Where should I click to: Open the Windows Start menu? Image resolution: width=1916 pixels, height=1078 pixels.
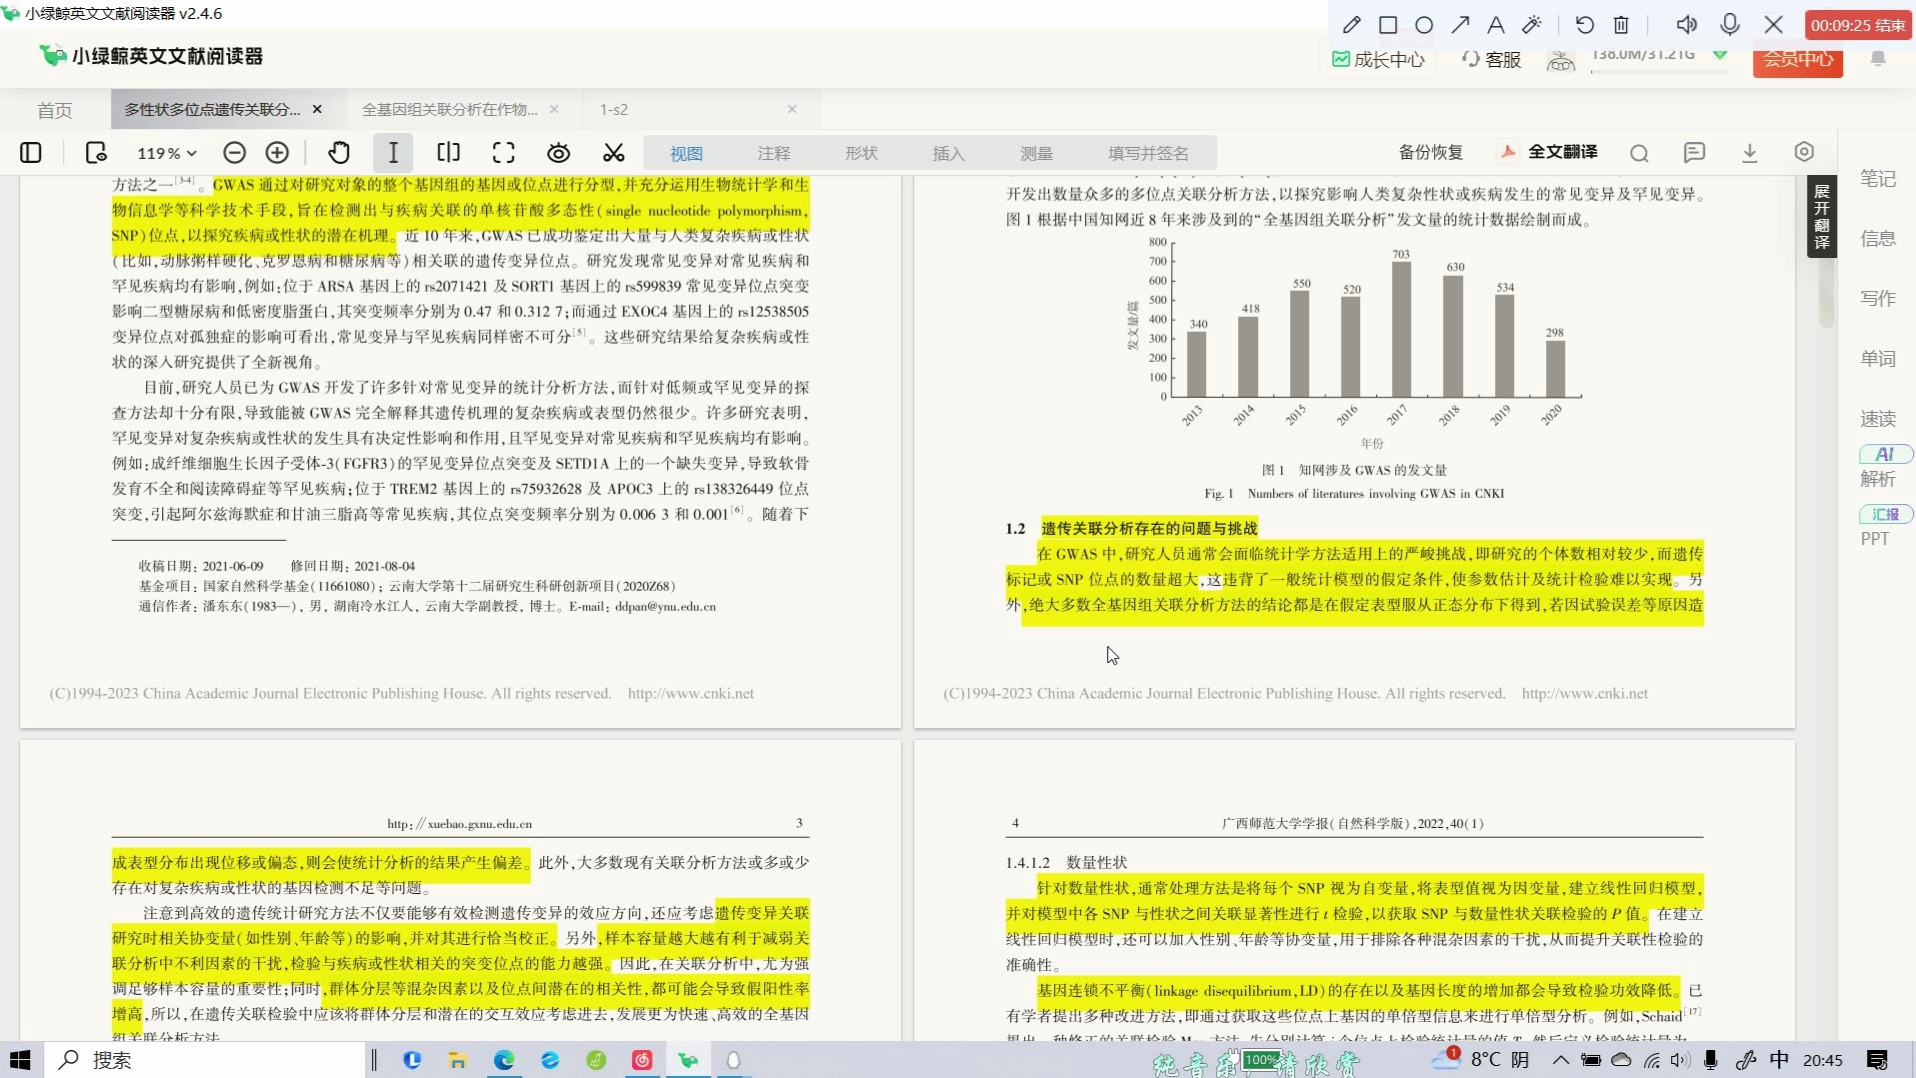pyautogui.click(x=21, y=1060)
